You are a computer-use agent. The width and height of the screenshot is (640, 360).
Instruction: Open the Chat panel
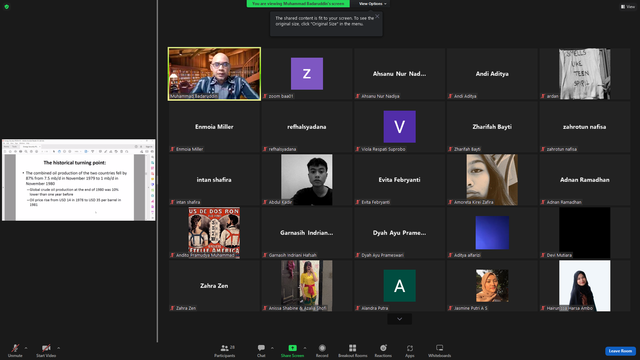coord(261,350)
